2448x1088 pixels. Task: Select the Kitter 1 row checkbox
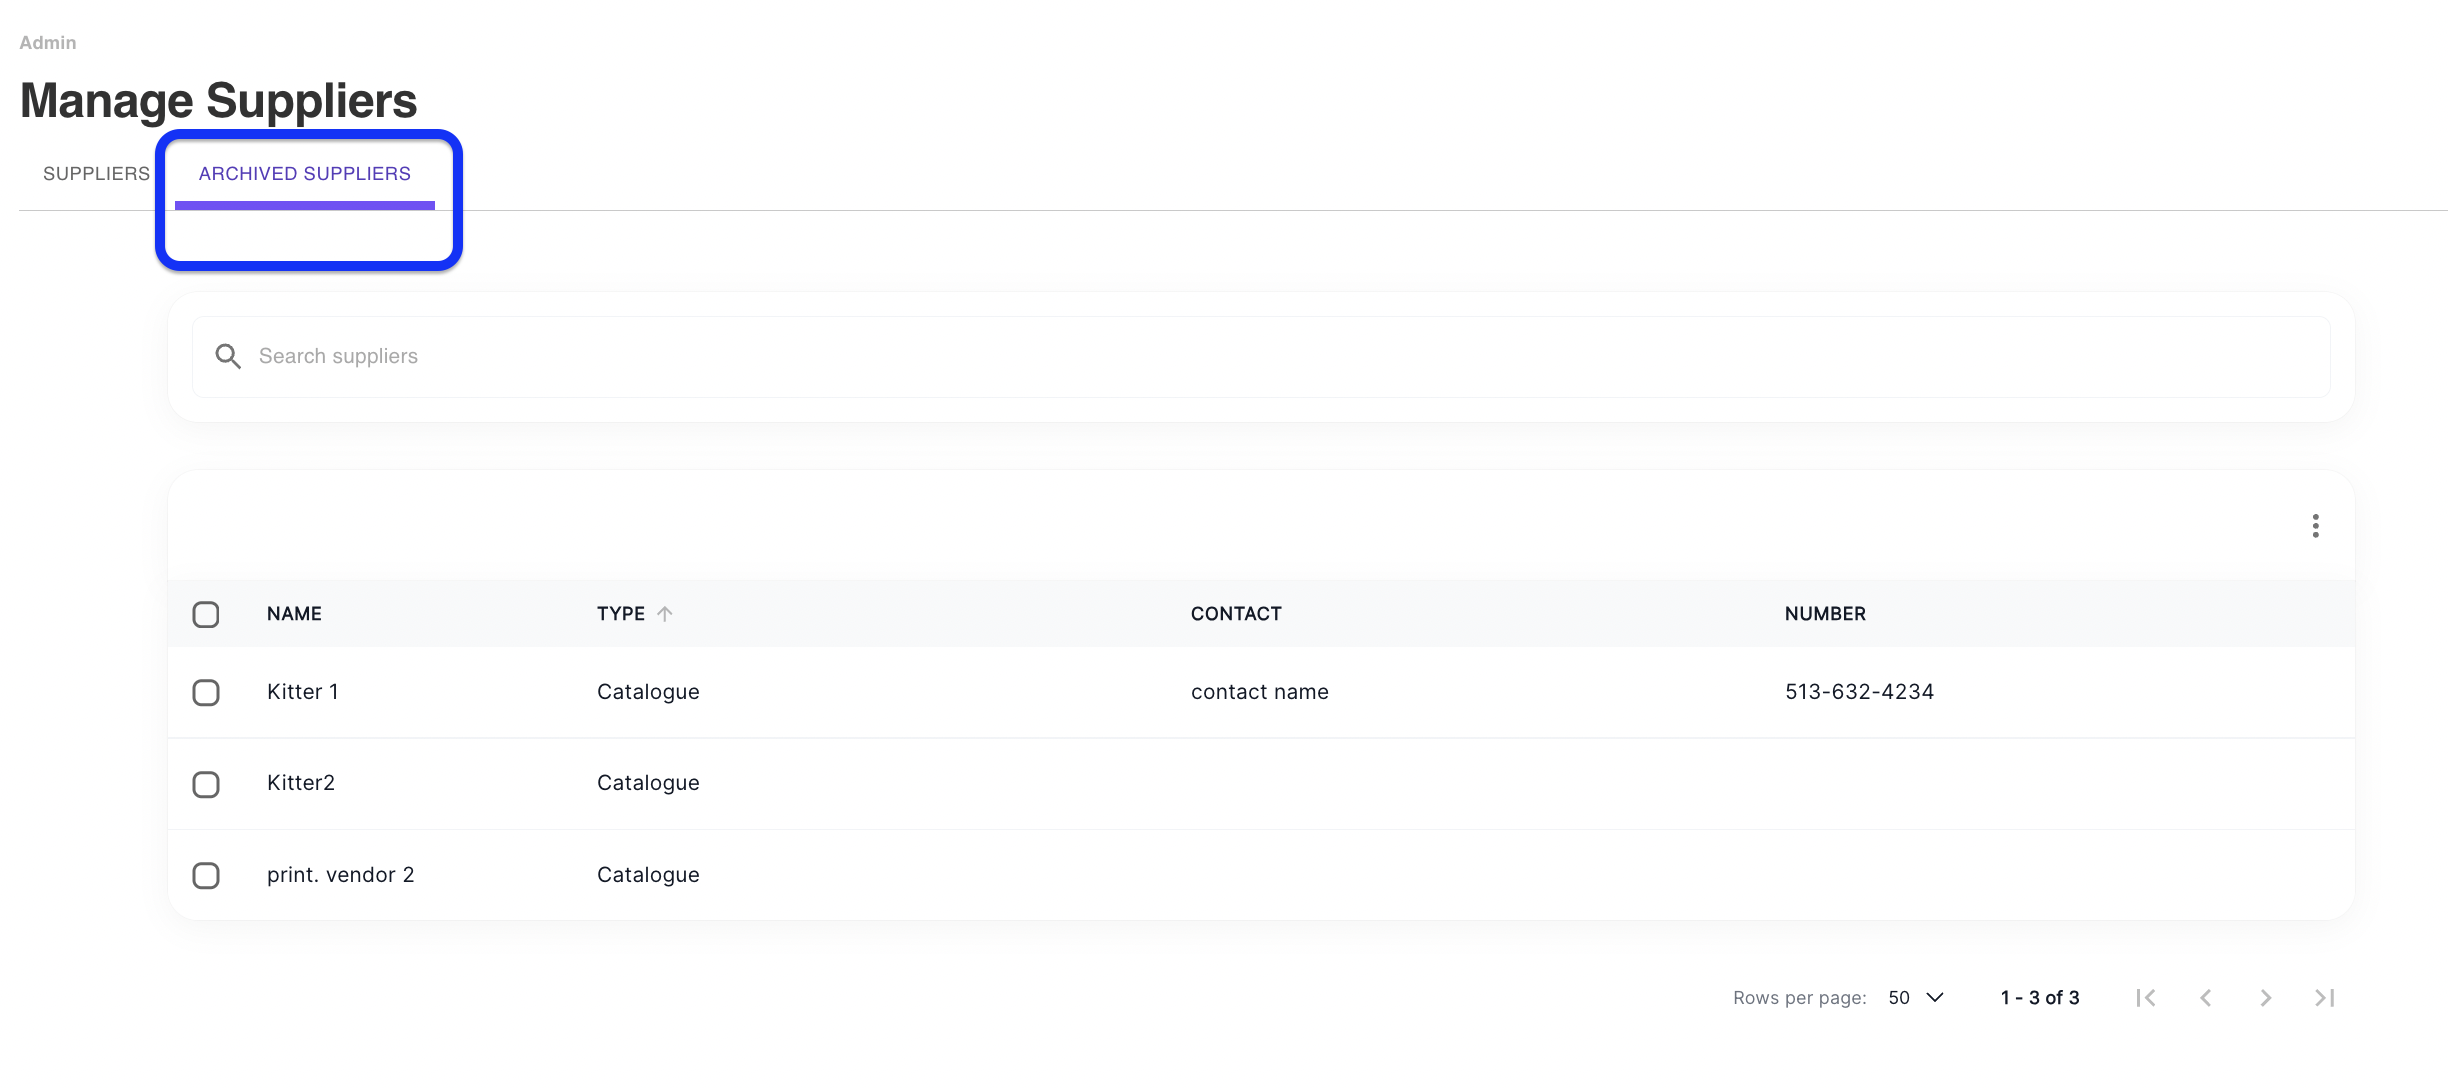pyautogui.click(x=206, y=692)
